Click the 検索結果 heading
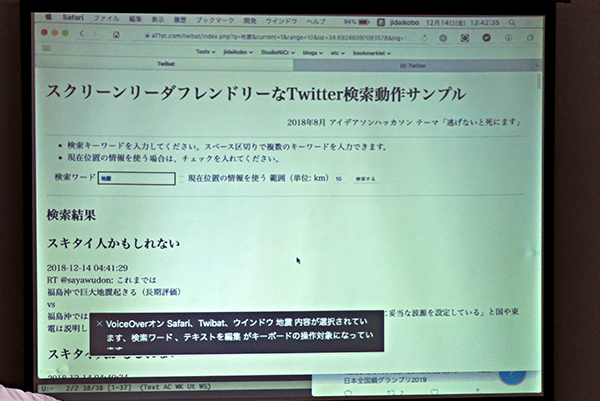The image size is (600, 401). (x=71, y=215)
